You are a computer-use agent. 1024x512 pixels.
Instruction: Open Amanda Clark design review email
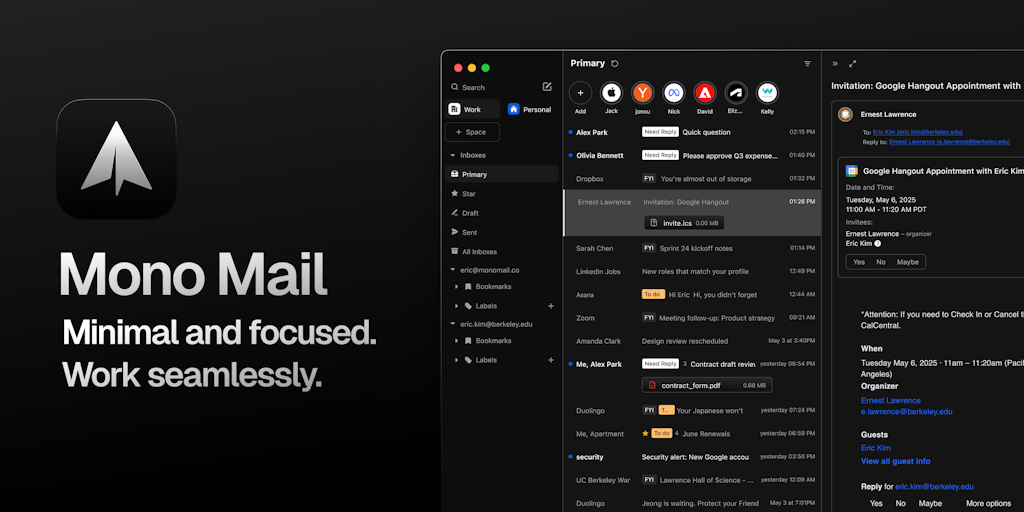692,341
